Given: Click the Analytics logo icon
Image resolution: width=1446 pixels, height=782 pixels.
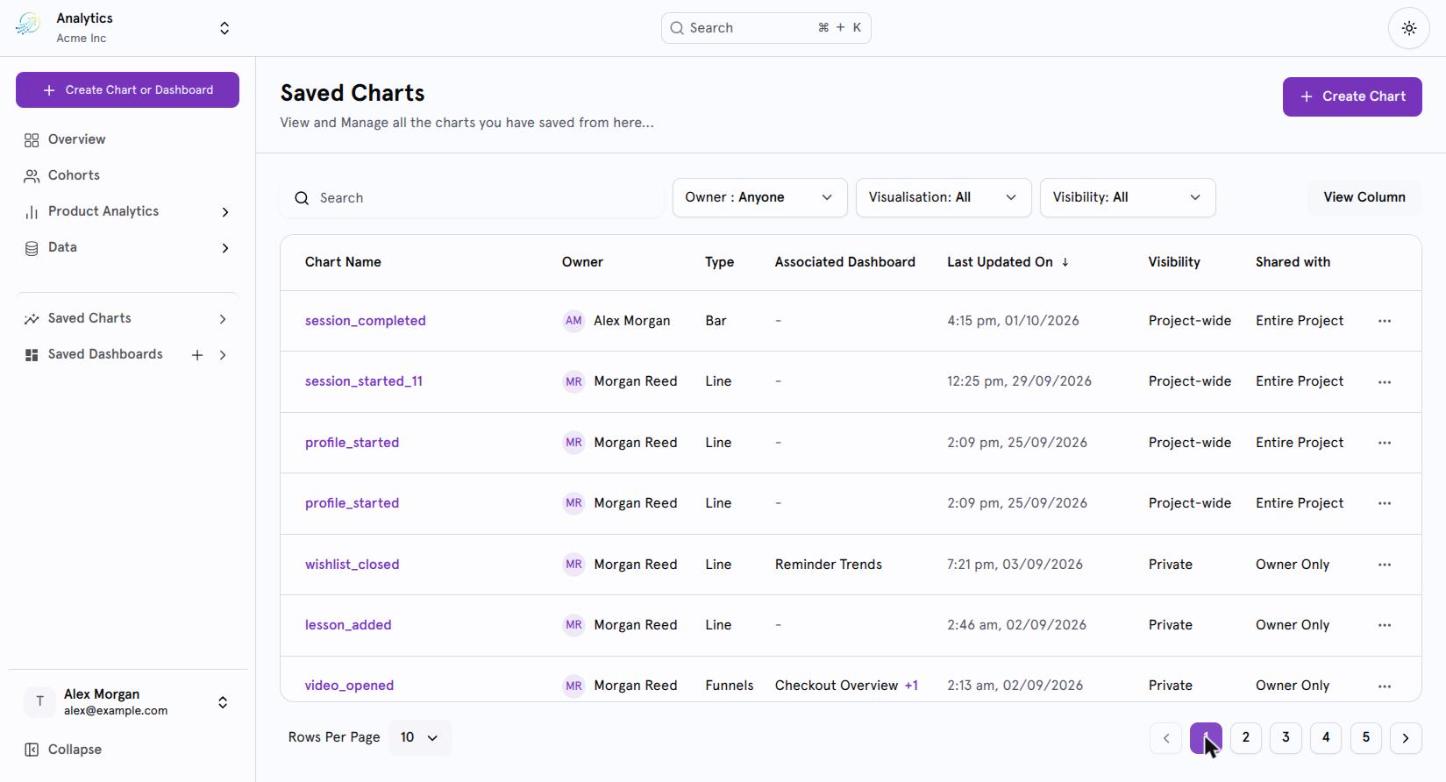Looking at the screenshot, I should pyautogui.click(x=28, y=25).
